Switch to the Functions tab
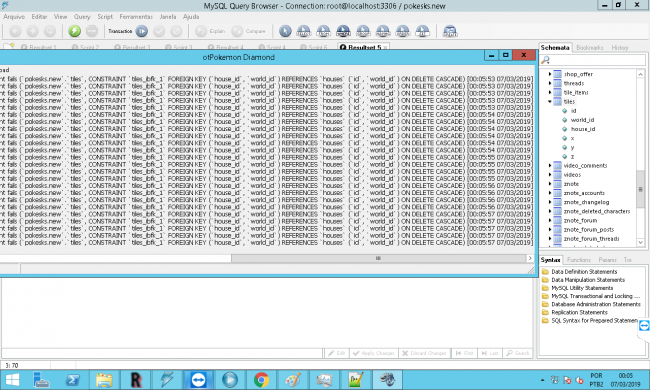 579,260
